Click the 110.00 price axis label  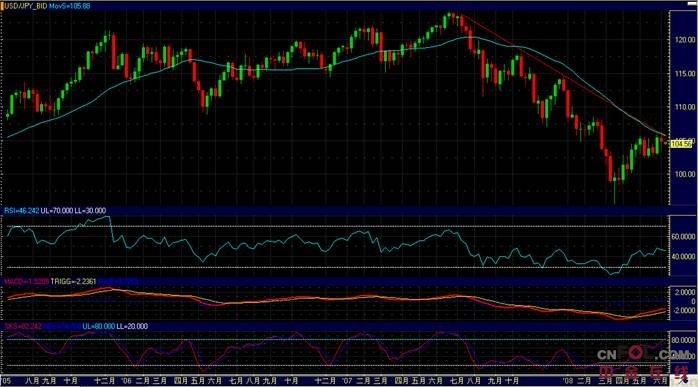[684, 107]
